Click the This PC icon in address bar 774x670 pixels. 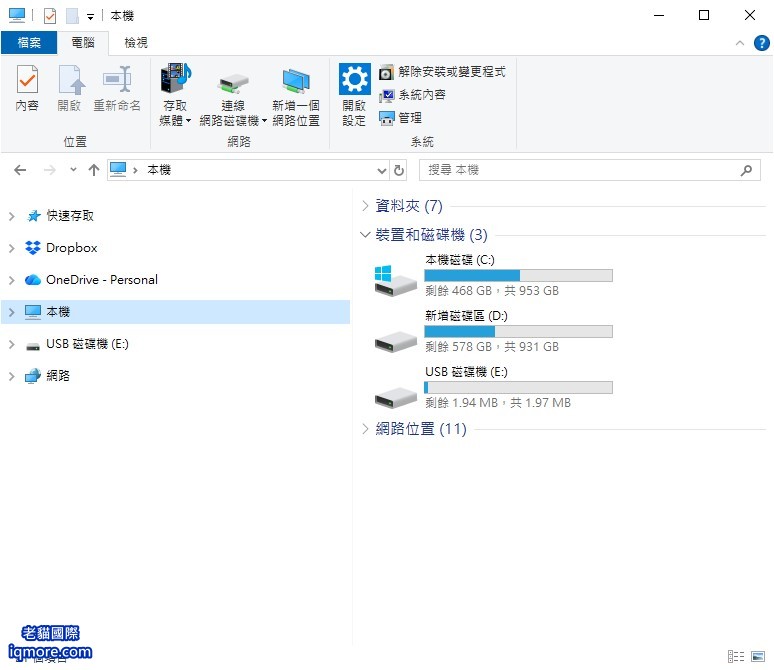(118, 169)
